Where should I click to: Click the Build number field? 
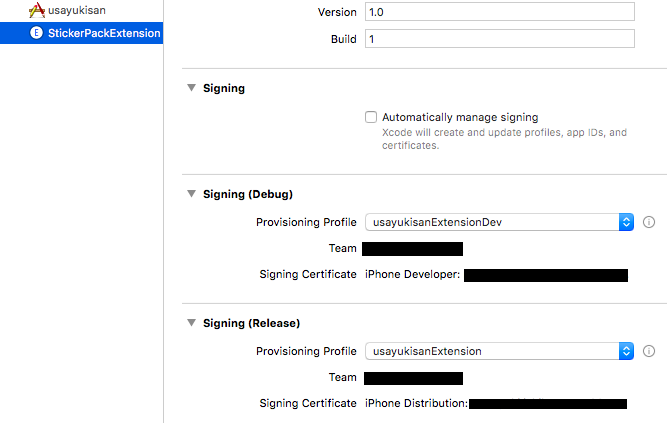tap(500, 39)
